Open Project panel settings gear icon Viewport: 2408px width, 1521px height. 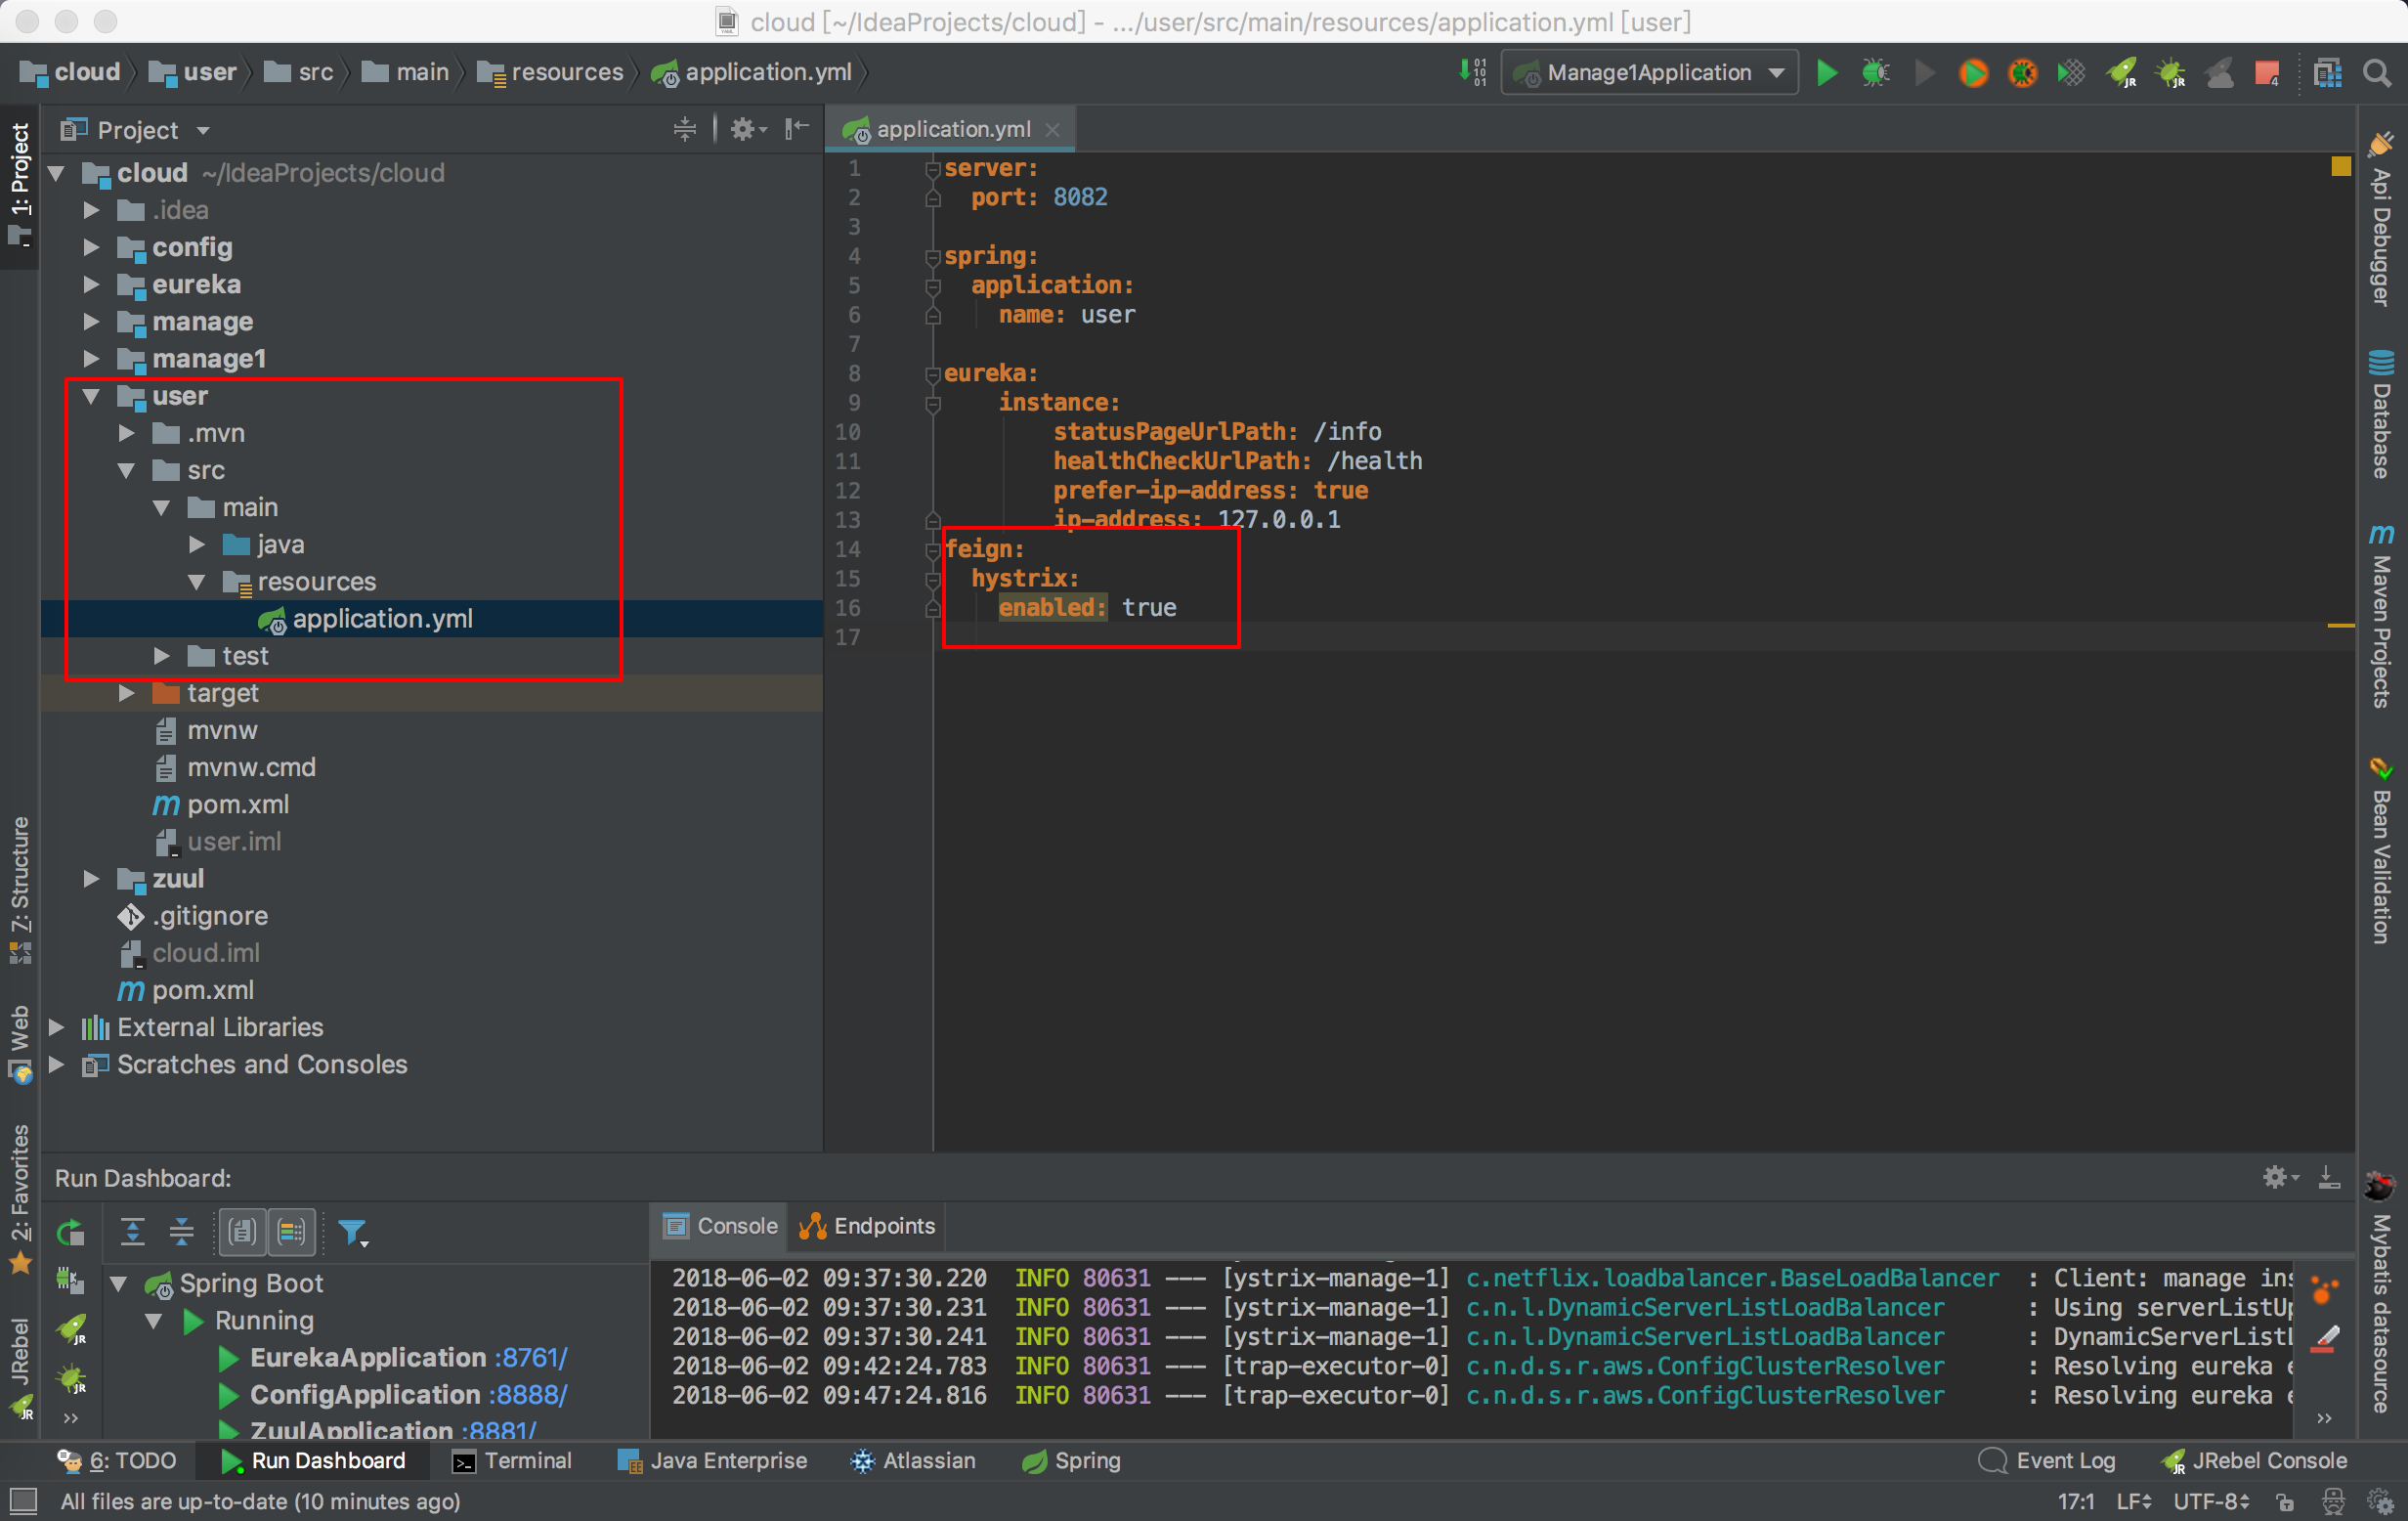point(743,129)
